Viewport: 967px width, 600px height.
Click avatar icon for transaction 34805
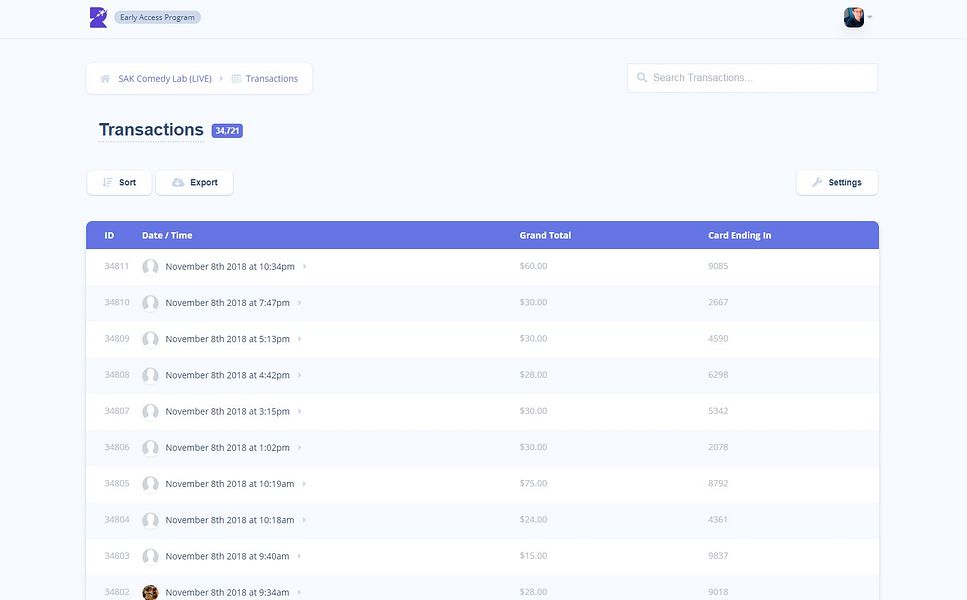pos(150,484)
